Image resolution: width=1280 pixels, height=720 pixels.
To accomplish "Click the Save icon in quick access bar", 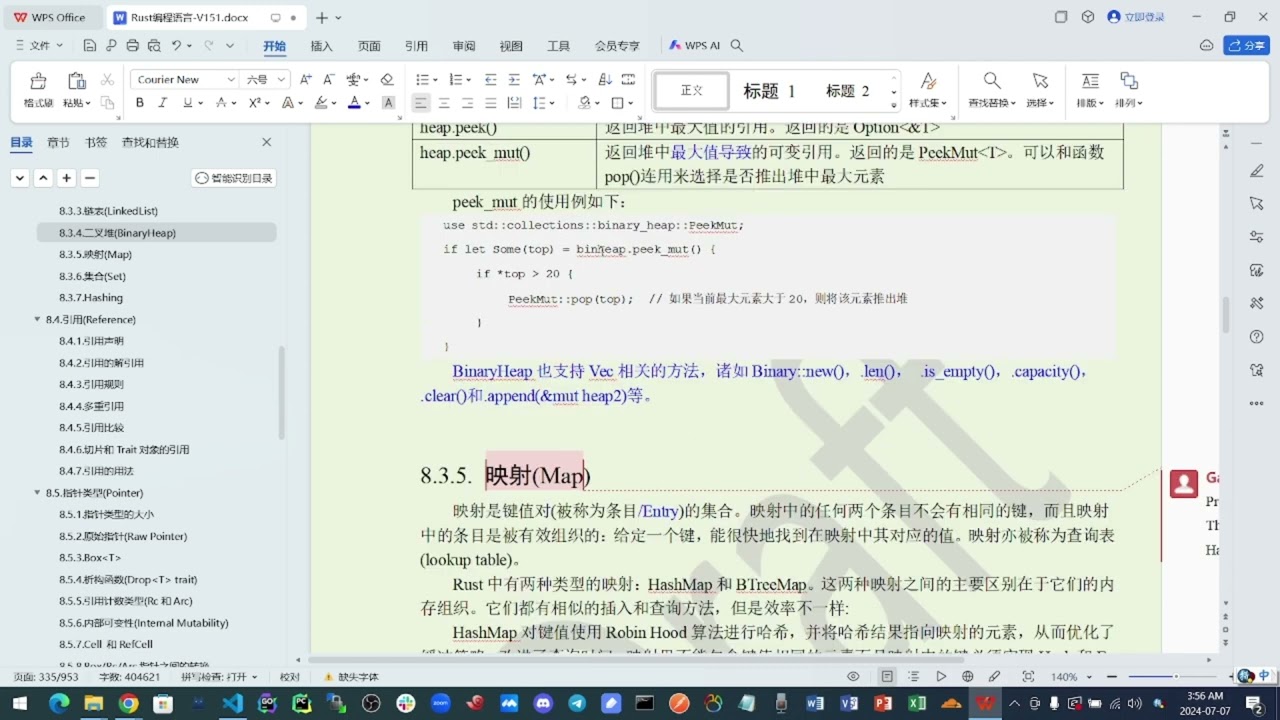I will point(90,46).
